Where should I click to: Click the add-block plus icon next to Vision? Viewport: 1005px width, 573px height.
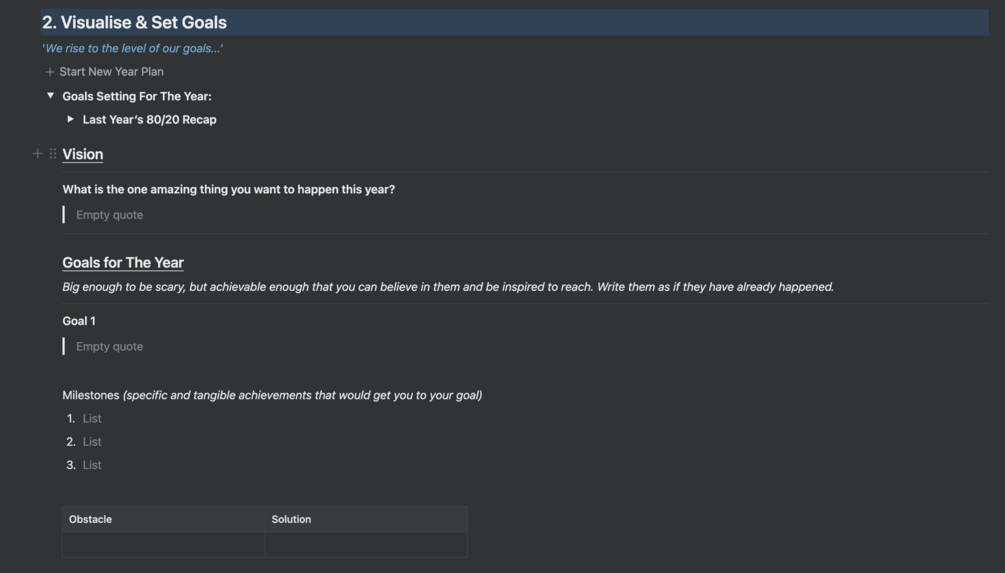[38, 154]
